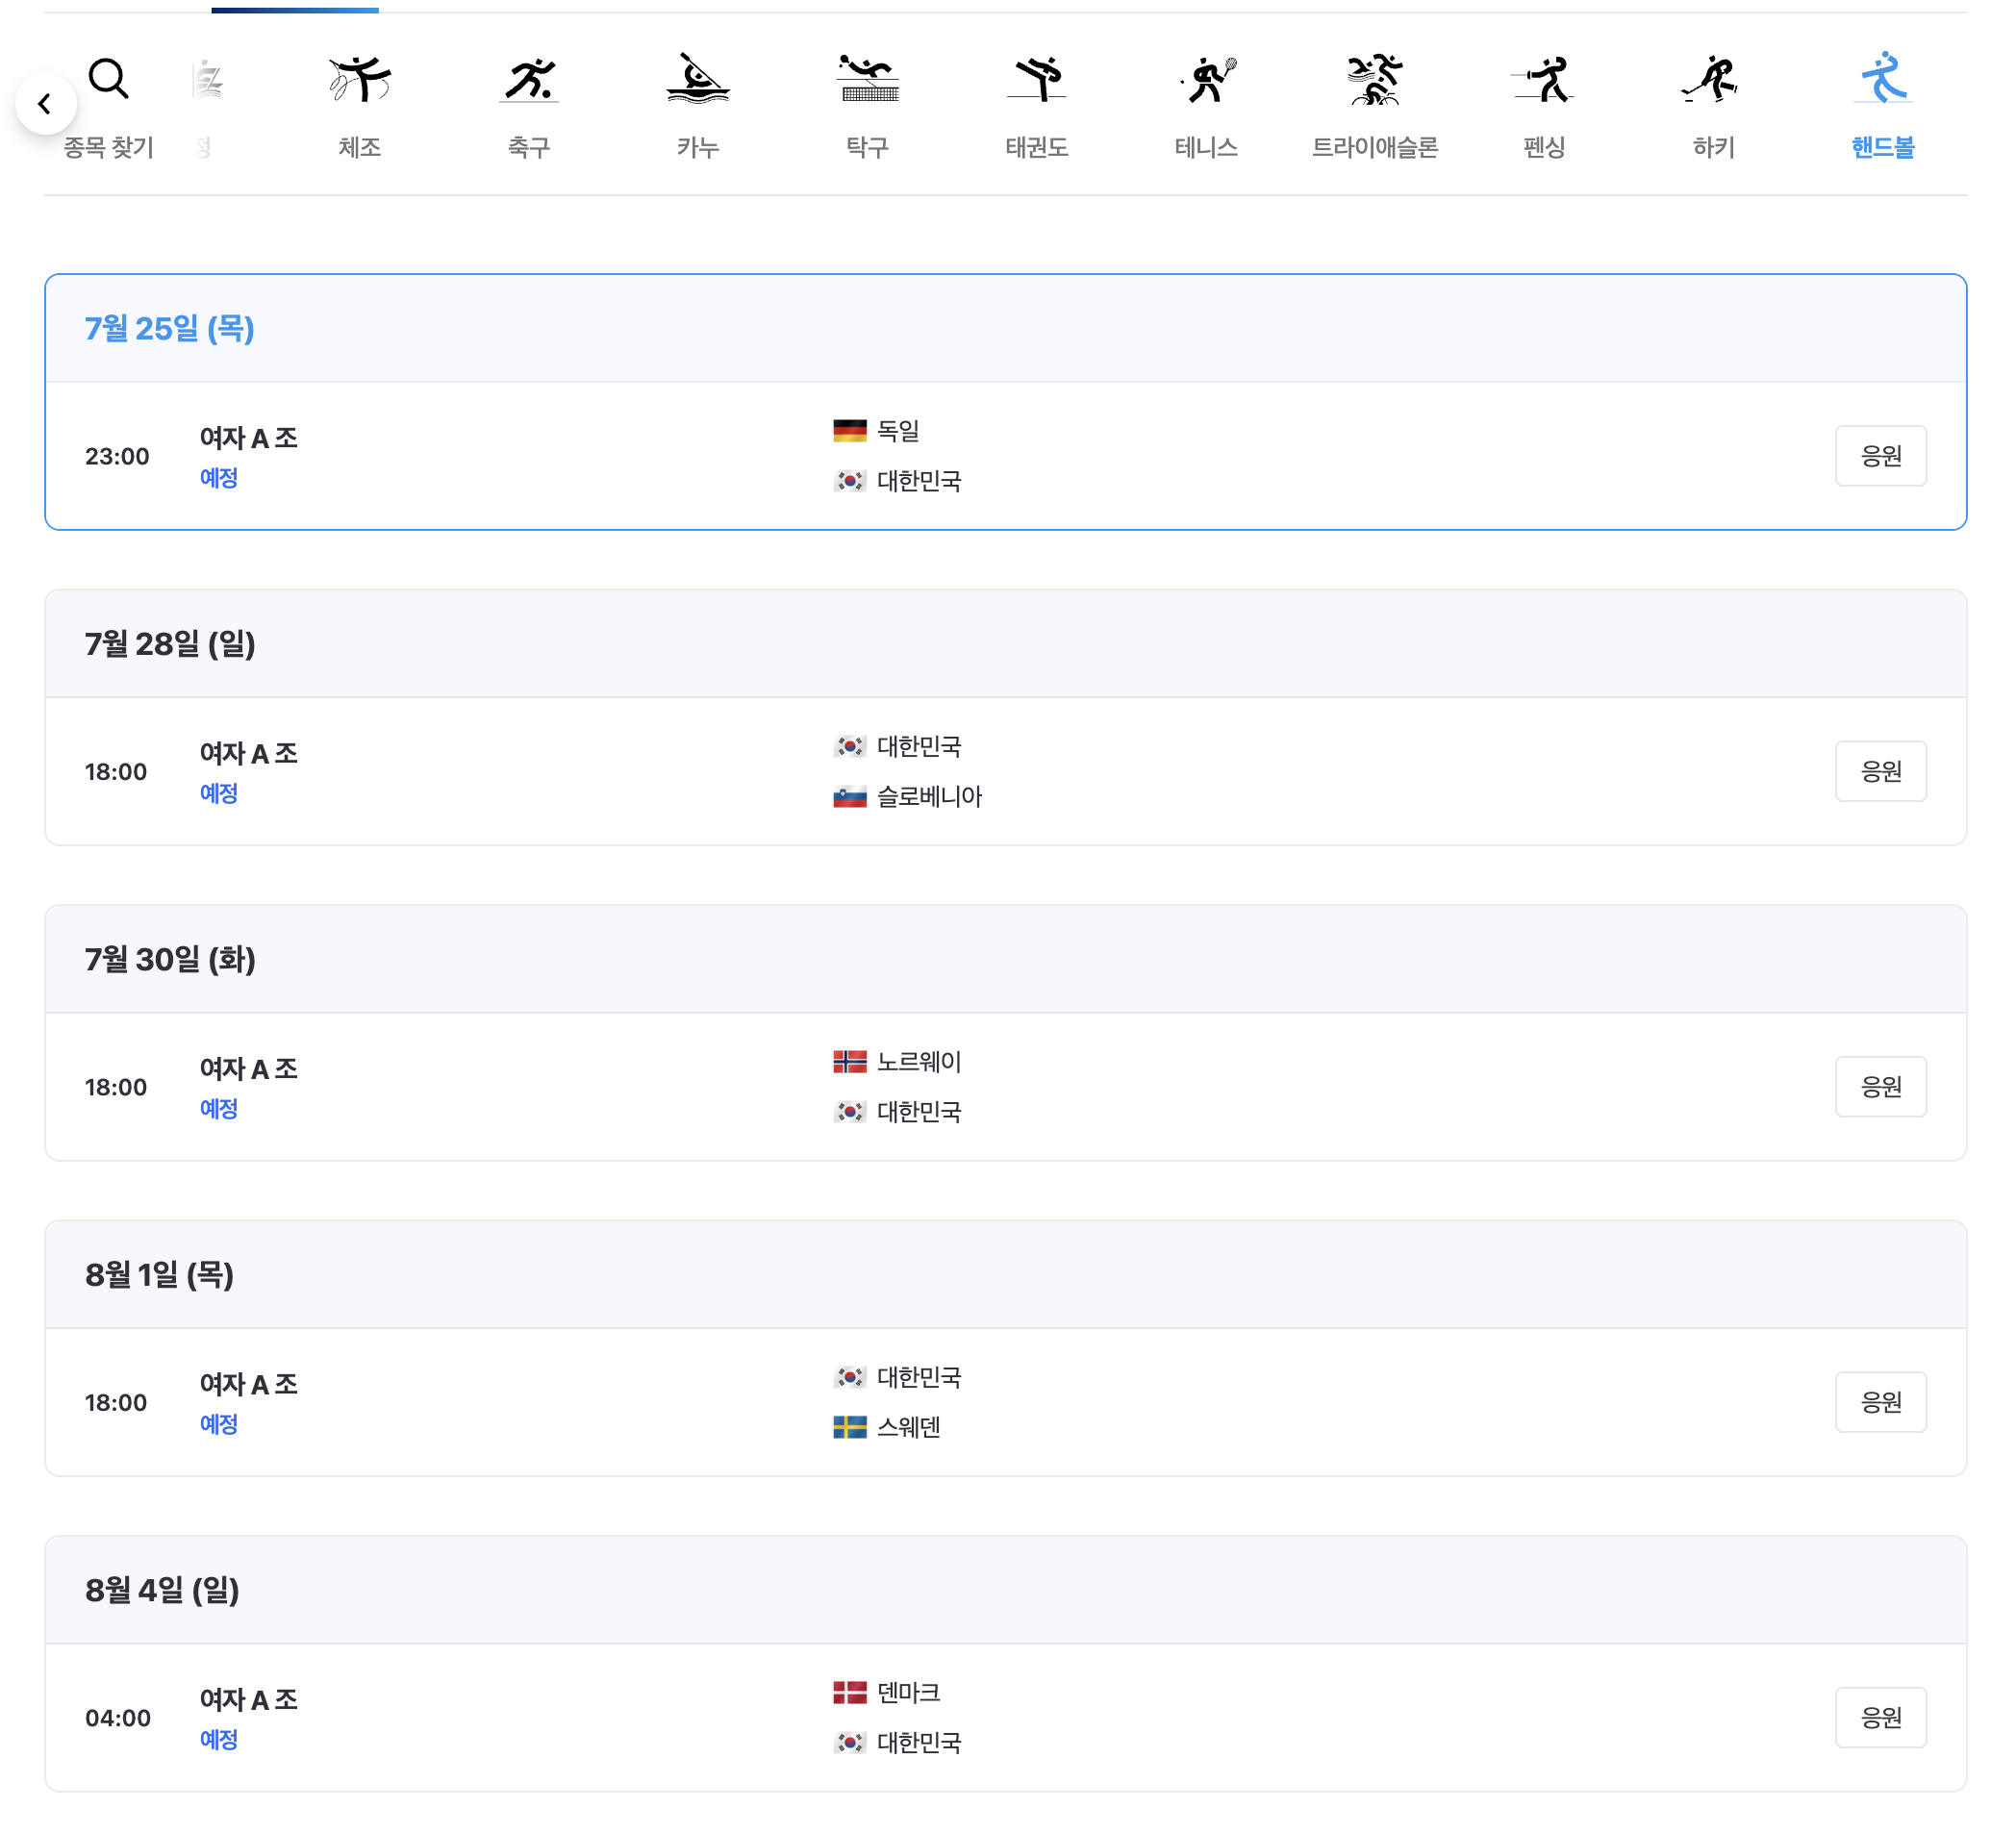This screenshot has height=1833, width=2016.
Task: Select the triathlon (트라이애슬론) sport icon
Action: pos(1376,82)
